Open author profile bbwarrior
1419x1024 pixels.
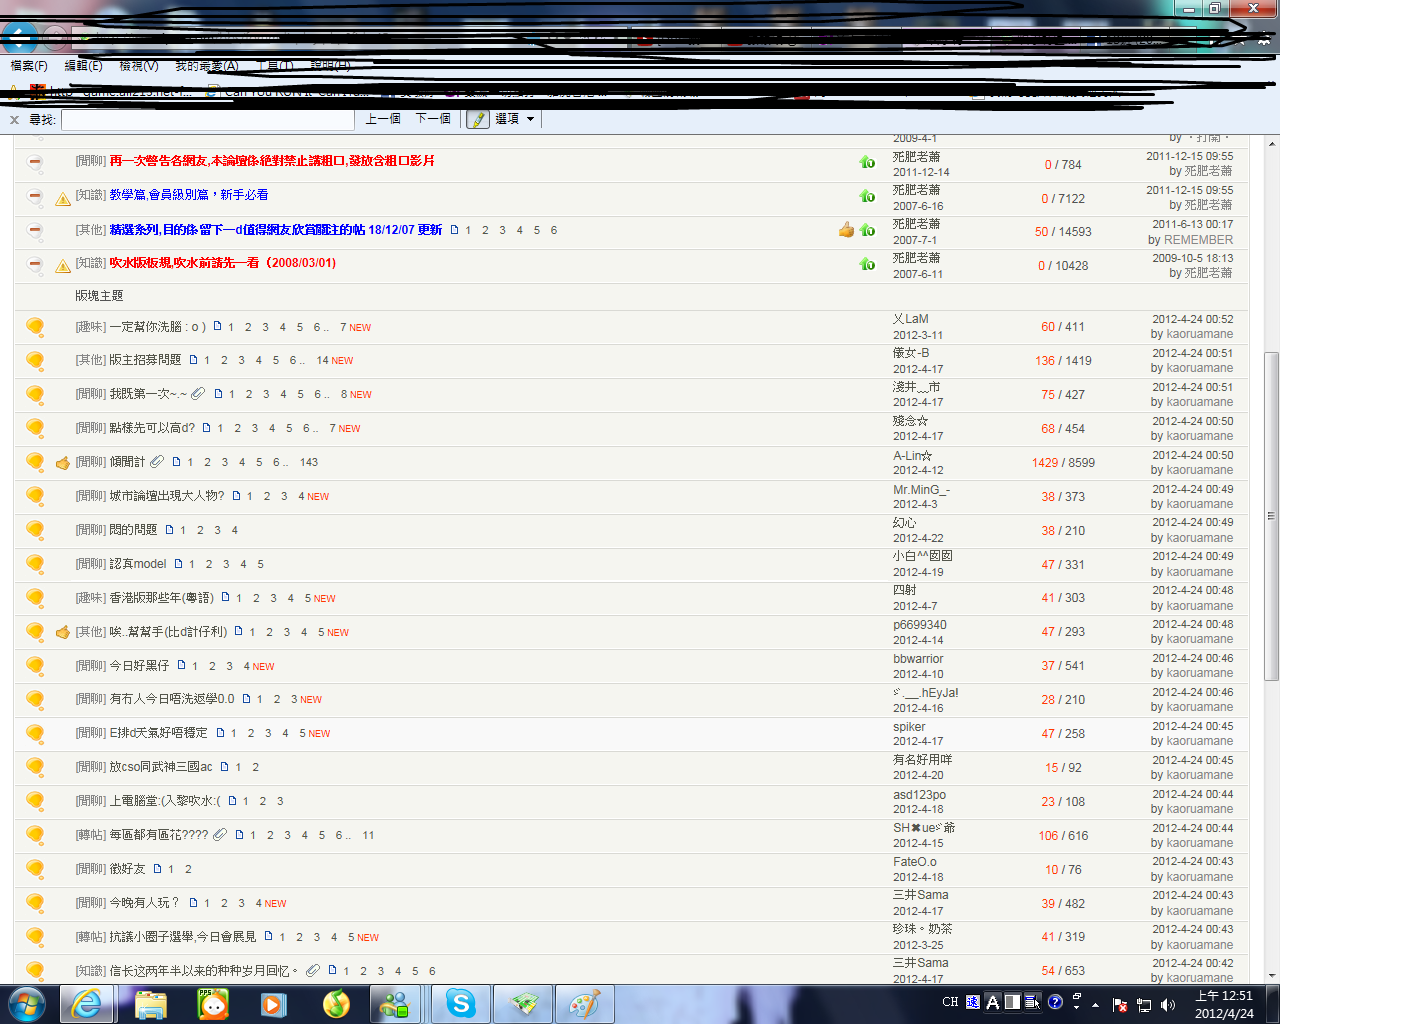tap(918, 659)
